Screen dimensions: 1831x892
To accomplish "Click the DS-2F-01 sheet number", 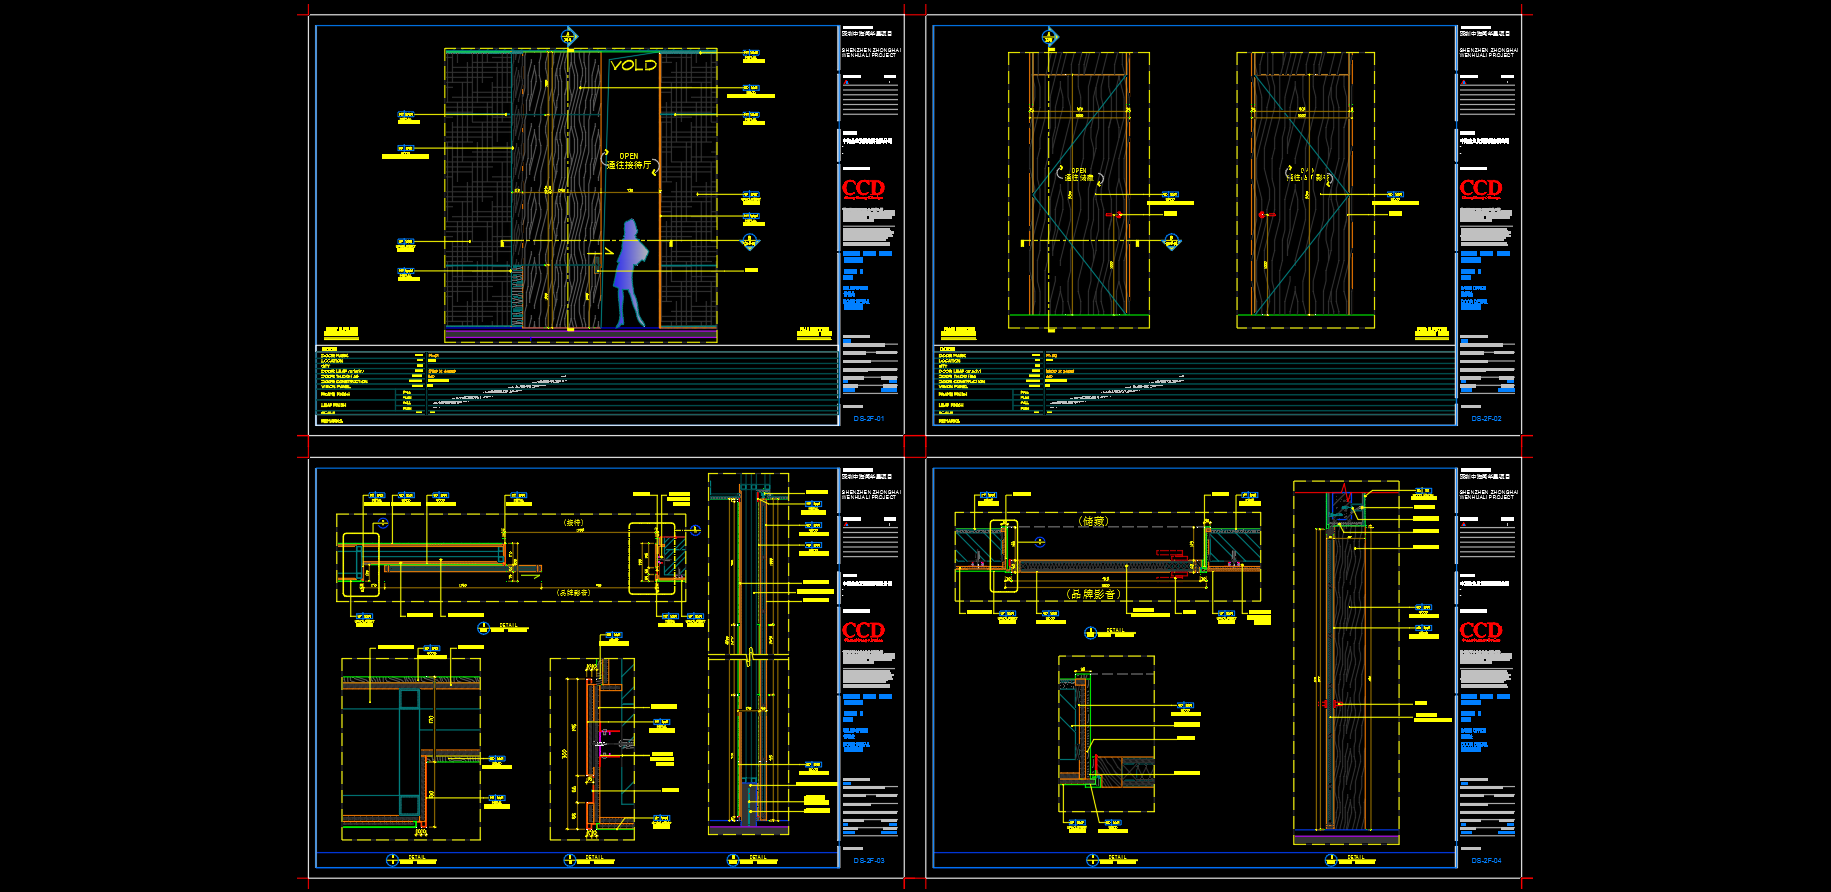I will click(868, 419).
